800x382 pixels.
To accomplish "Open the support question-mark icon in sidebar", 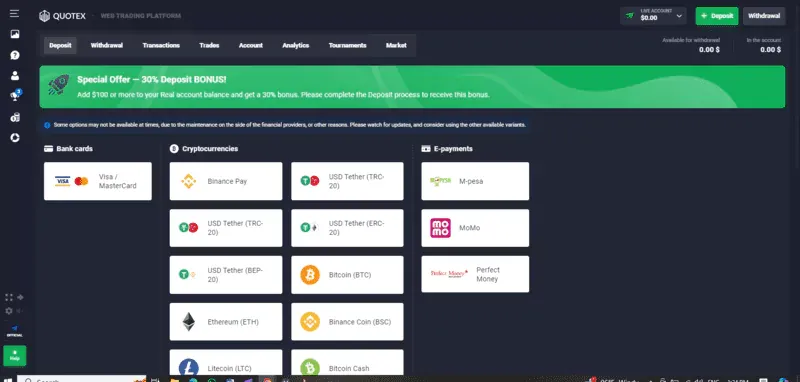I will click(x=15, y=55).
